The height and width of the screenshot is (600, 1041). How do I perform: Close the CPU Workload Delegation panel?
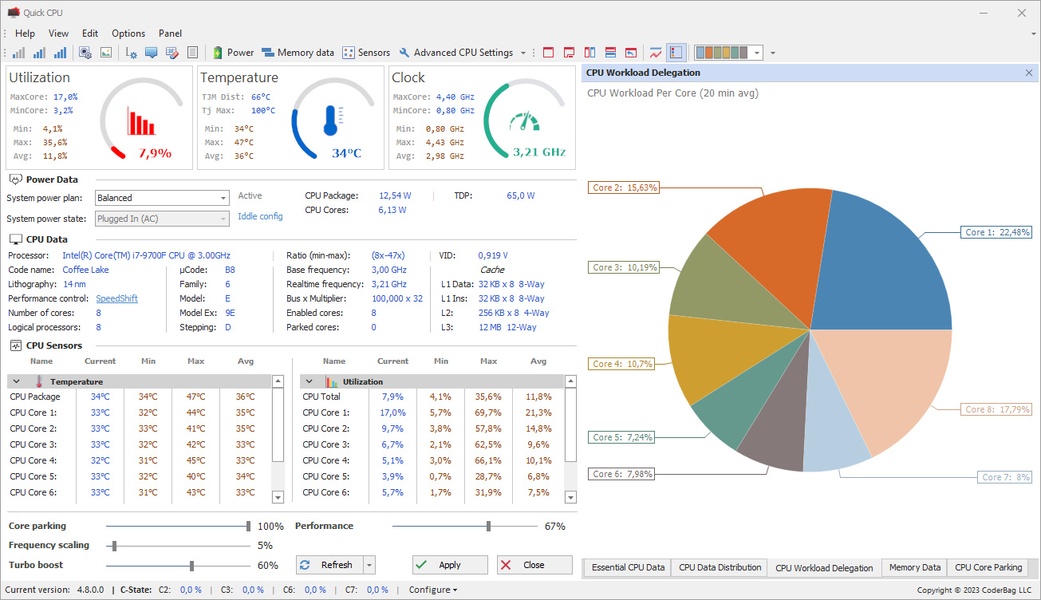1029,73
